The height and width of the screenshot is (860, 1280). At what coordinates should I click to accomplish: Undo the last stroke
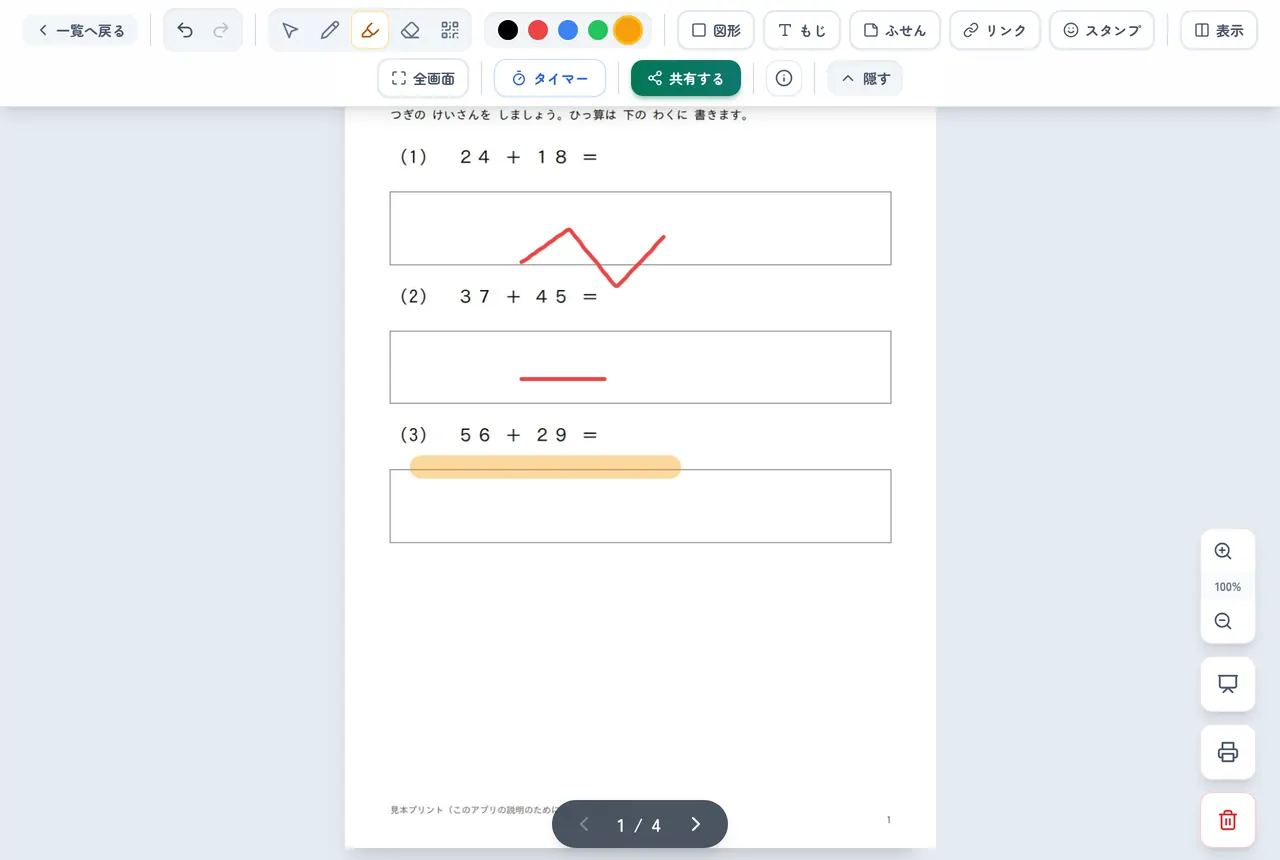coord(185,30)
